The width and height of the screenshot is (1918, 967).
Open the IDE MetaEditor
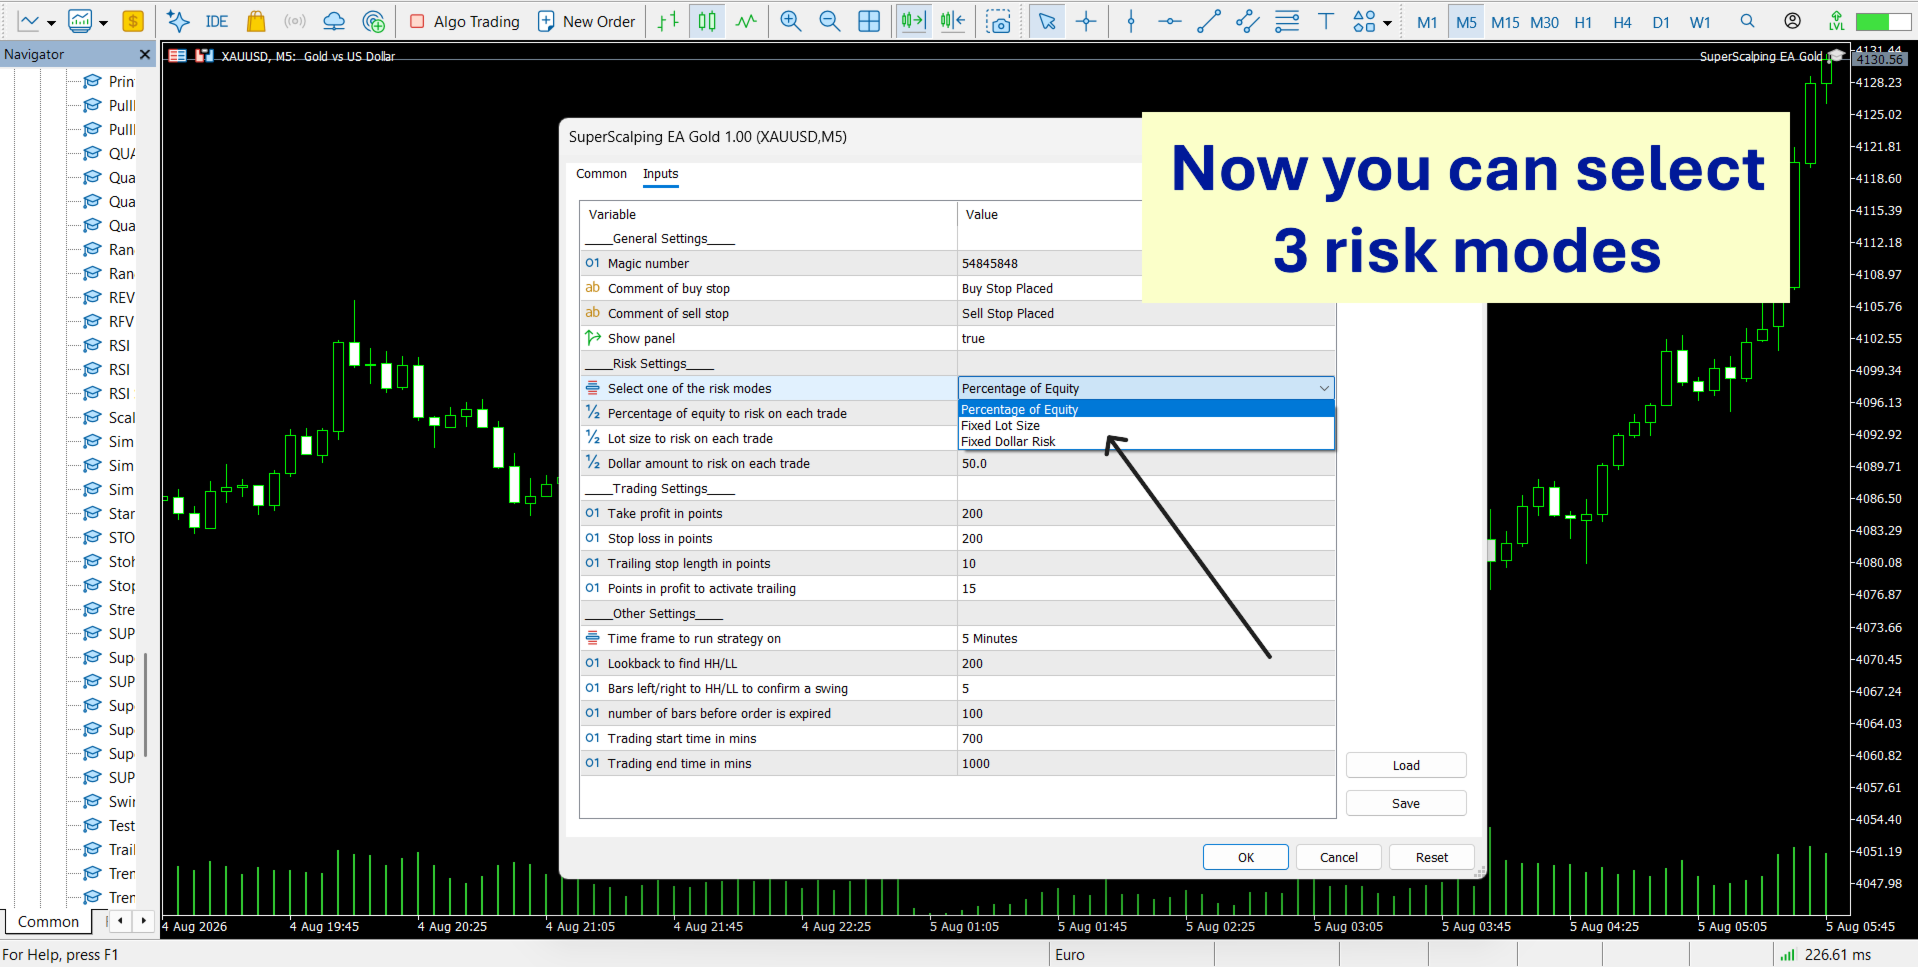click(216, 21)
